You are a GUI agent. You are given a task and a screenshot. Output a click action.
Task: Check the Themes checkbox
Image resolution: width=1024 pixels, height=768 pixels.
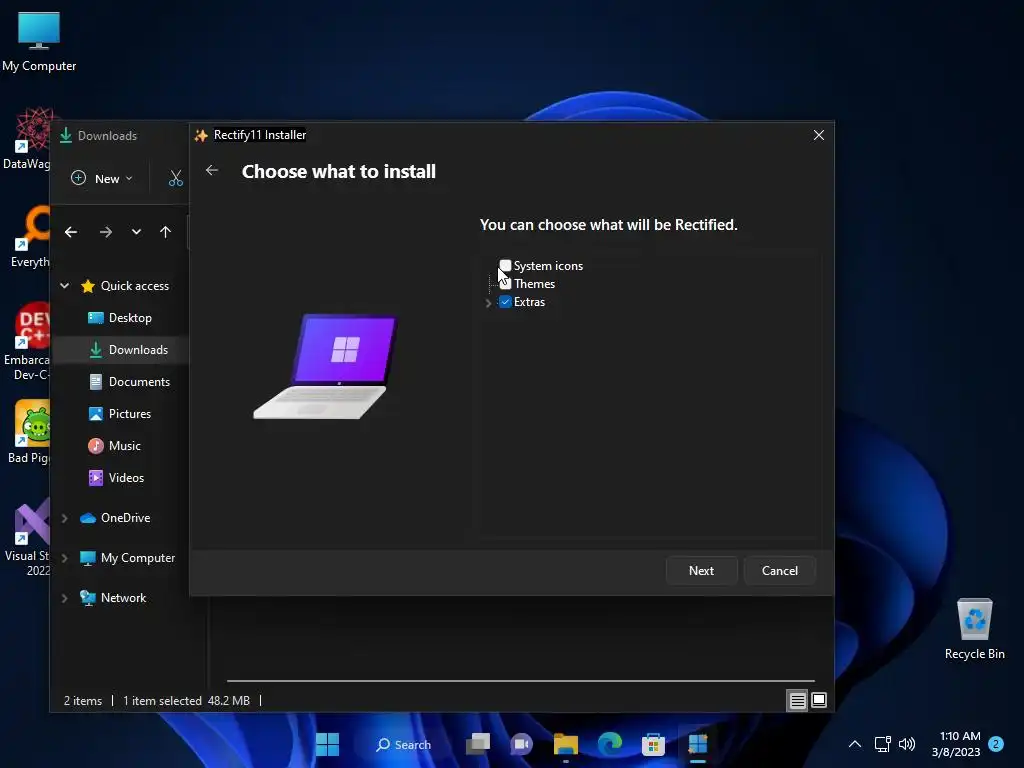click(505, 284)
